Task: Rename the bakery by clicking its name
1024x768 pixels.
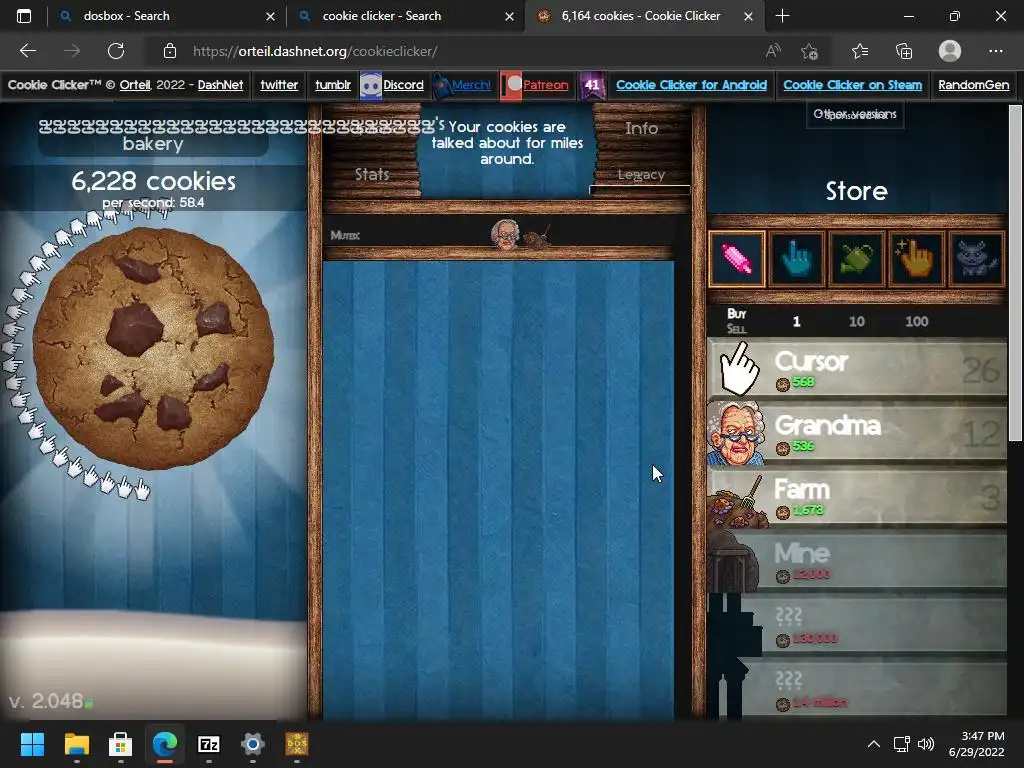Action: click(x=153, y=135)
